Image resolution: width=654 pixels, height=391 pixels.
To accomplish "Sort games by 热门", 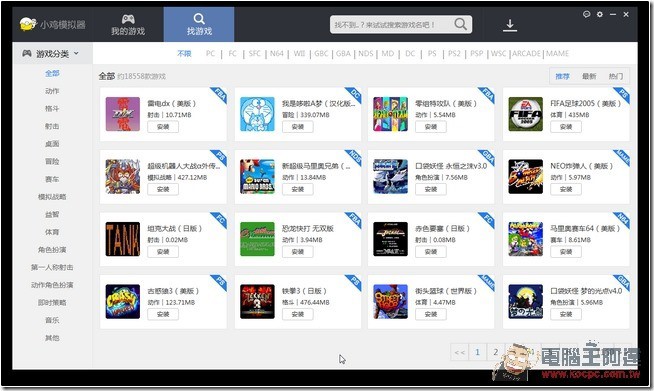I will [616, 76].
